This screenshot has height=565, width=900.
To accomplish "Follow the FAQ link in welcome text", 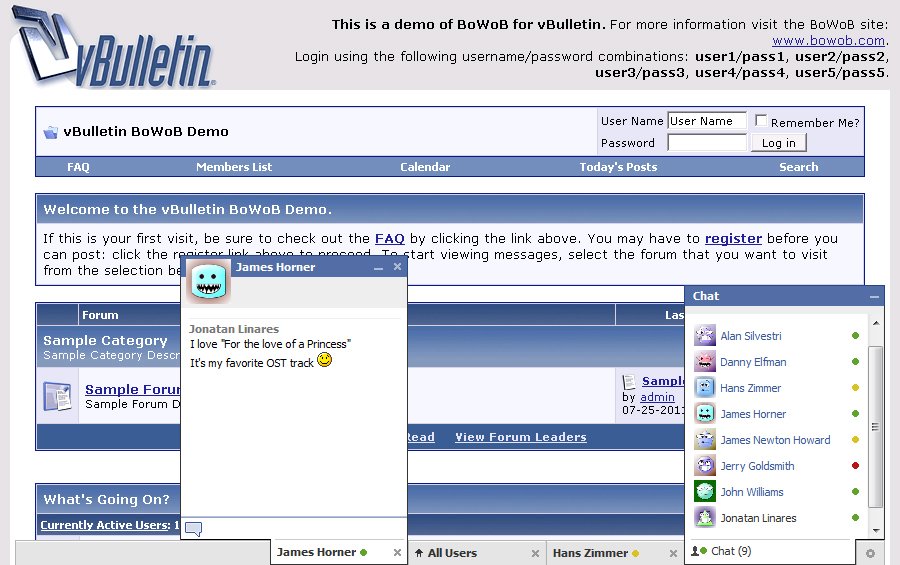I will click(390, 238).
